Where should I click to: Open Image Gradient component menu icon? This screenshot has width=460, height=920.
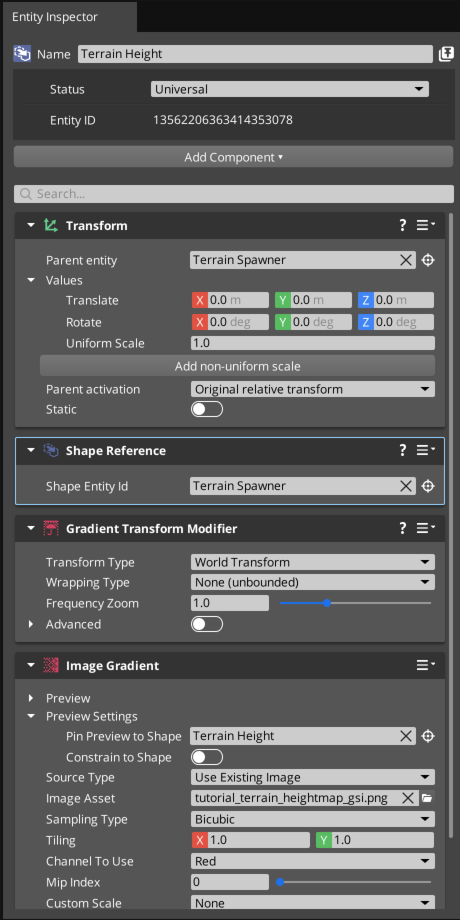(x=425, y=665)
